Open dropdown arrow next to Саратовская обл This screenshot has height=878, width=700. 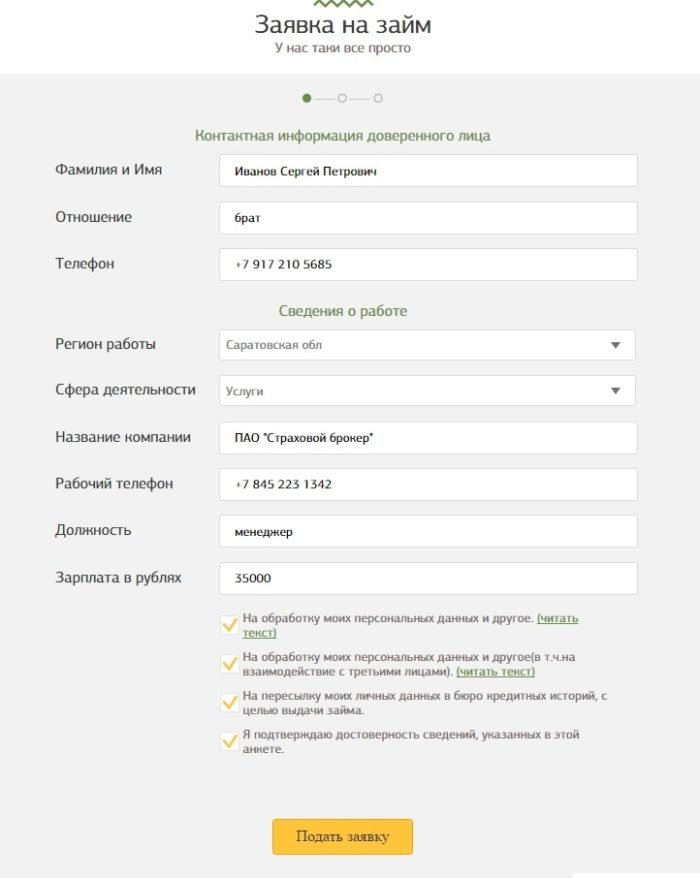click(x=617, y=345)
